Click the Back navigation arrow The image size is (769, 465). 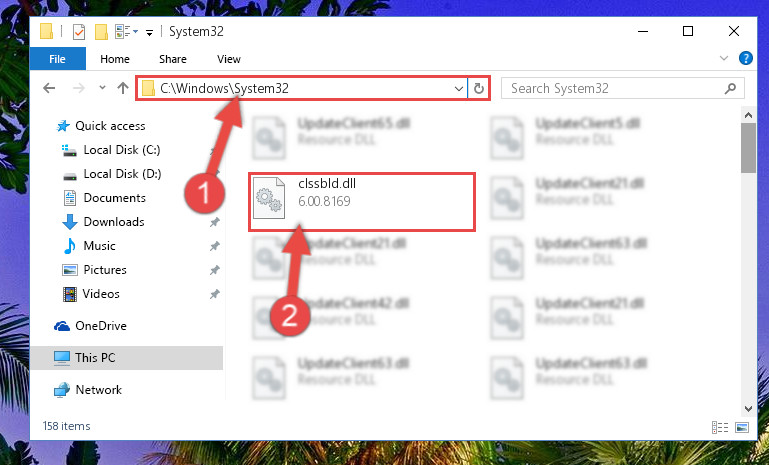tap(49, 88)
